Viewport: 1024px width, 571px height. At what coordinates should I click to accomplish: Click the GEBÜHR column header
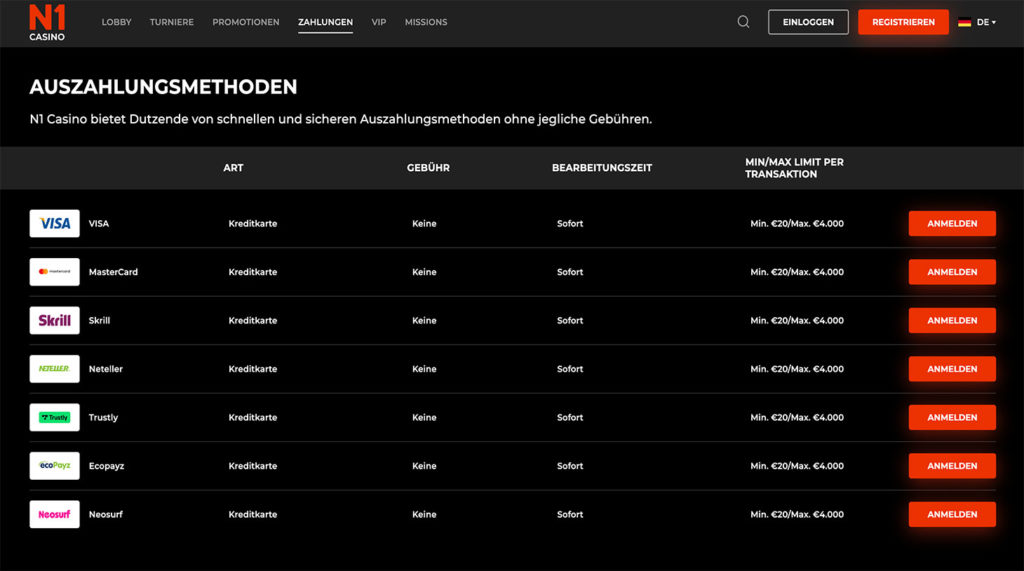428,168
